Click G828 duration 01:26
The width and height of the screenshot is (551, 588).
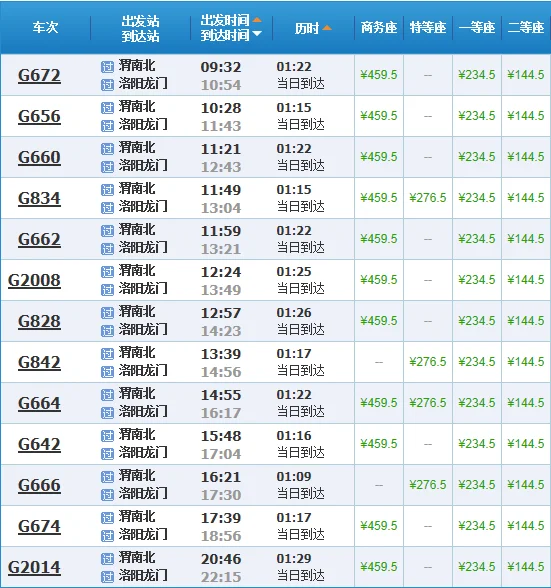[x=294, y=313]
